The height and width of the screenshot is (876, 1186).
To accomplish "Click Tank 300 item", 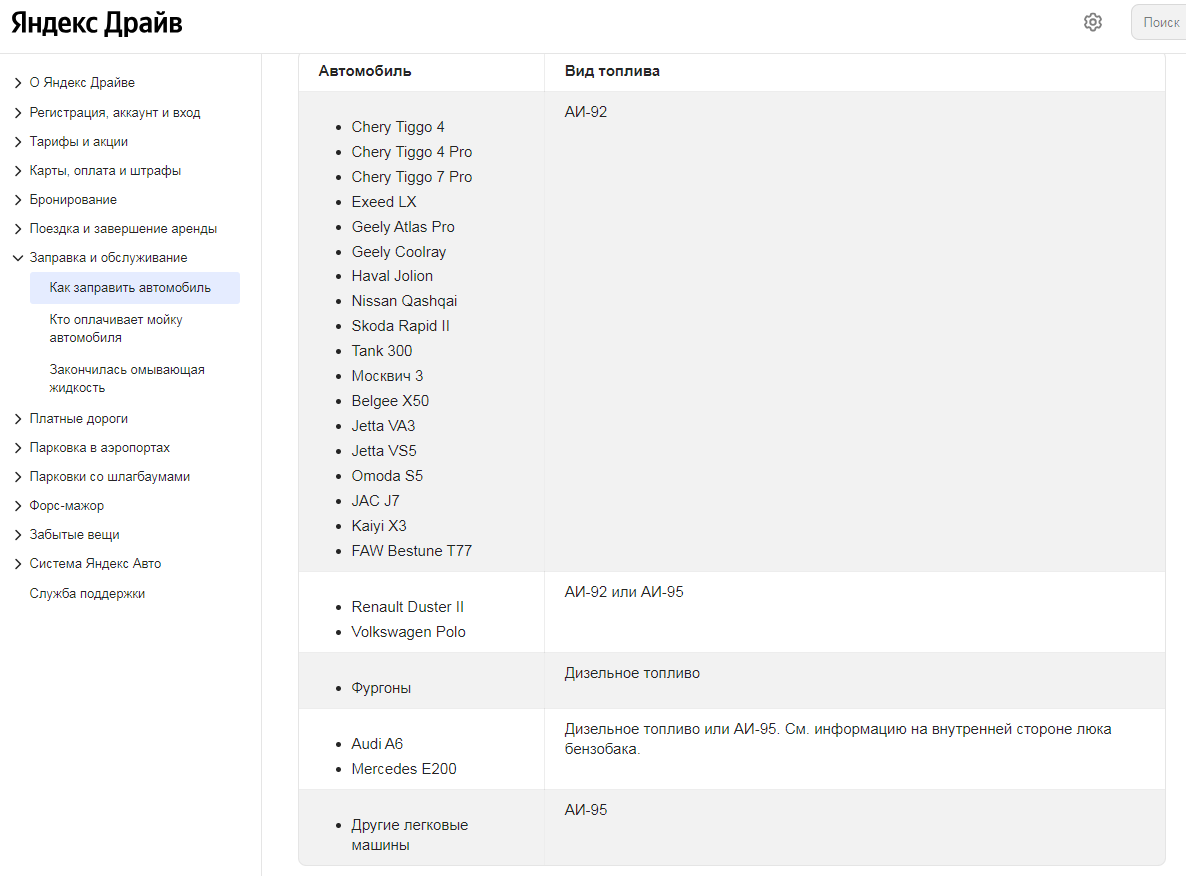I will (x=381, y=351).
